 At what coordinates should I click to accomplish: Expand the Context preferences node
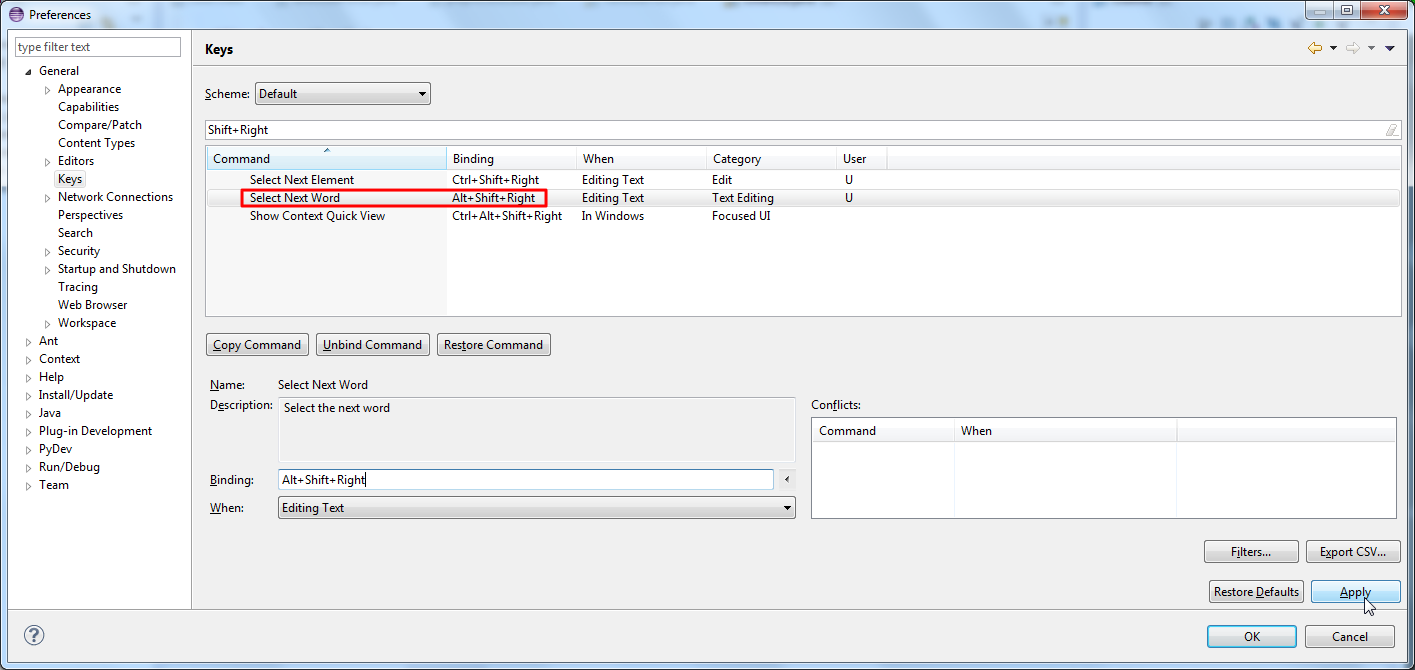click(x=28, y=359)
